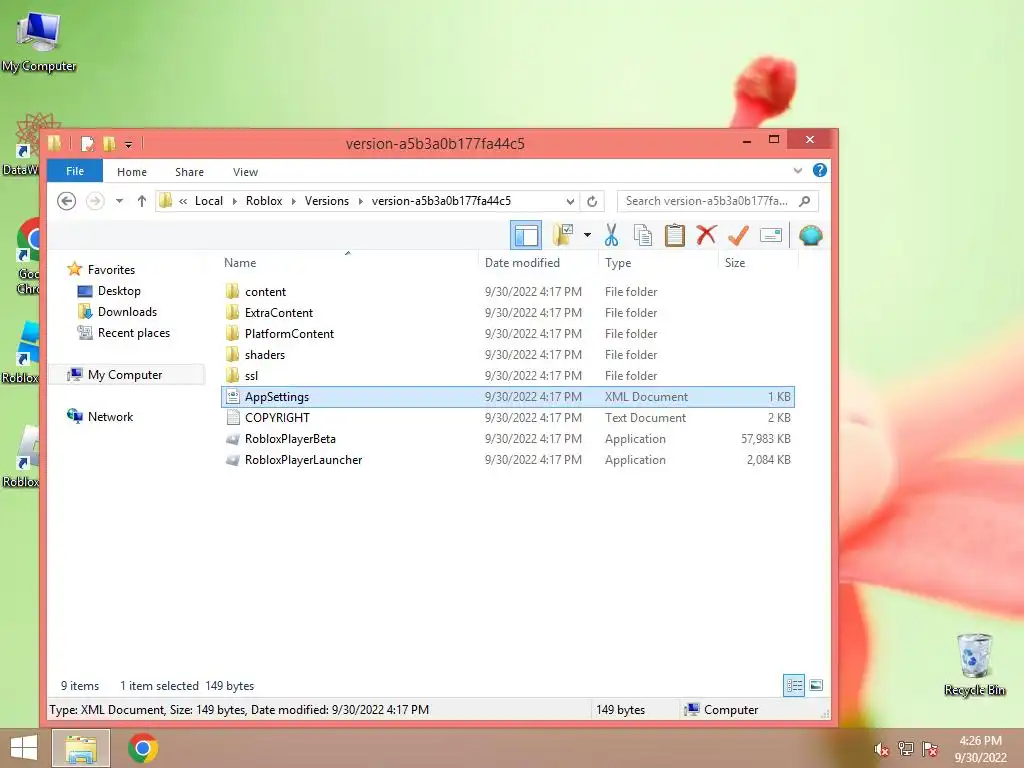Screen dimensions: 1024x768
Task: Click Local in the breadcrumb path
Action: (209, 201)
